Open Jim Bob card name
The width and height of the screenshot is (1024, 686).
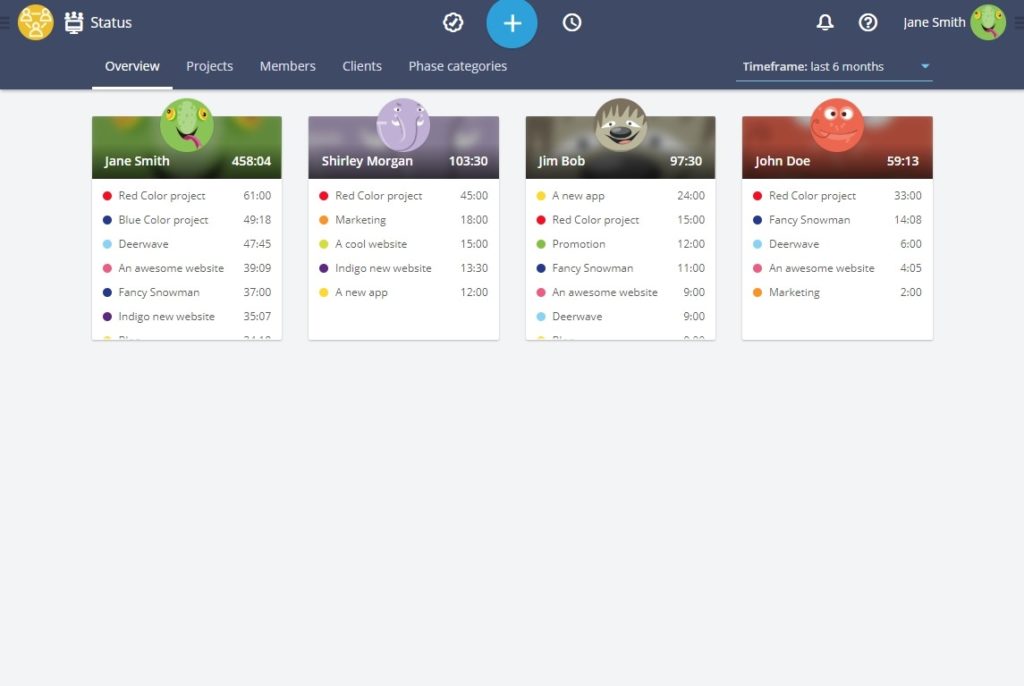[x=561, y=161]
